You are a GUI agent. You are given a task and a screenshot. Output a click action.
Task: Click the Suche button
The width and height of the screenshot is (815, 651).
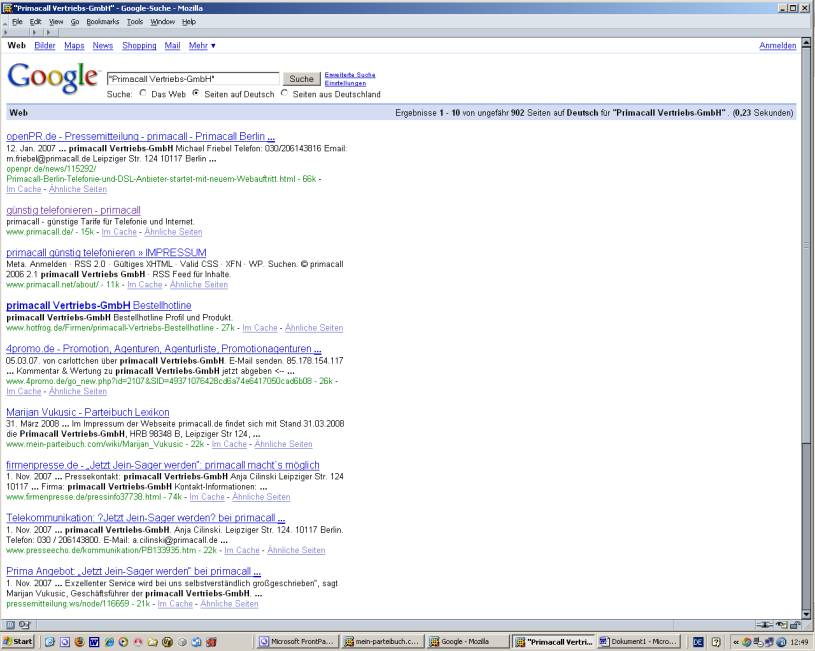pos(301,79)
